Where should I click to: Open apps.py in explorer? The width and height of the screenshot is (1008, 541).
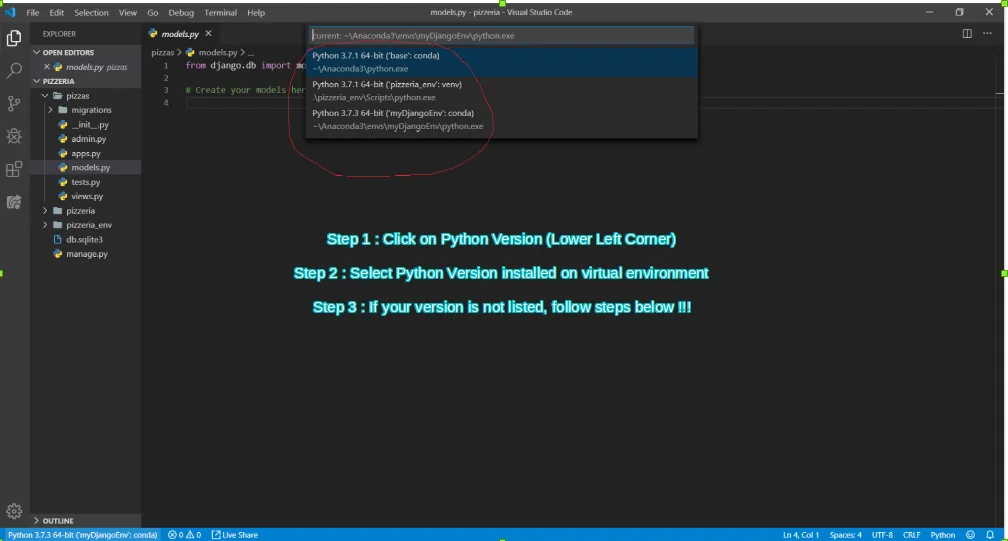click(x=86, y=154)
